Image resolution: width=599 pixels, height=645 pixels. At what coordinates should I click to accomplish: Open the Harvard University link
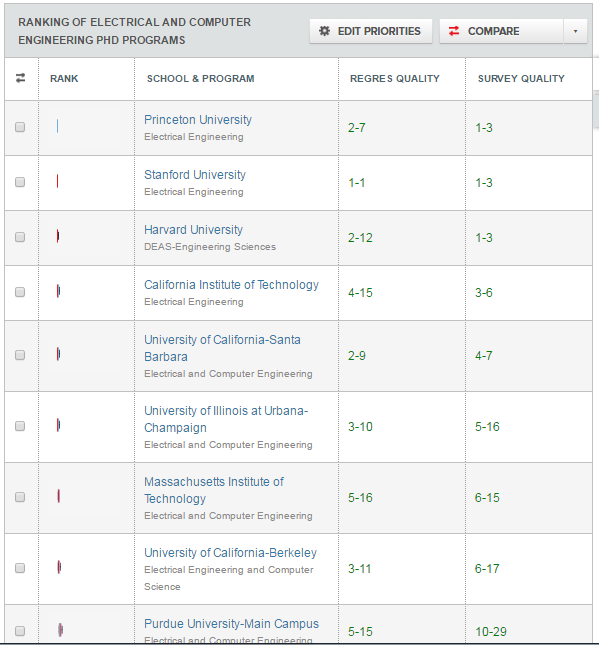pyautogui.click(x=193, y=230)
